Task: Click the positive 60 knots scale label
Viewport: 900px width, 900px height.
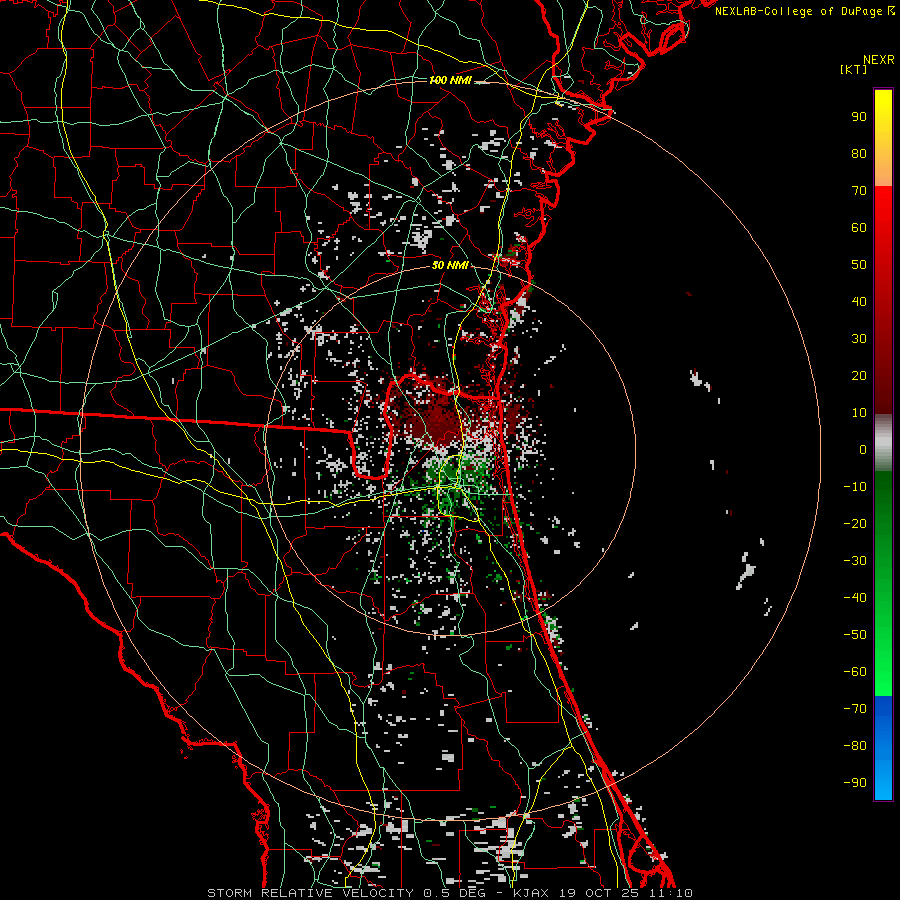Action: (x=859, y=227)
